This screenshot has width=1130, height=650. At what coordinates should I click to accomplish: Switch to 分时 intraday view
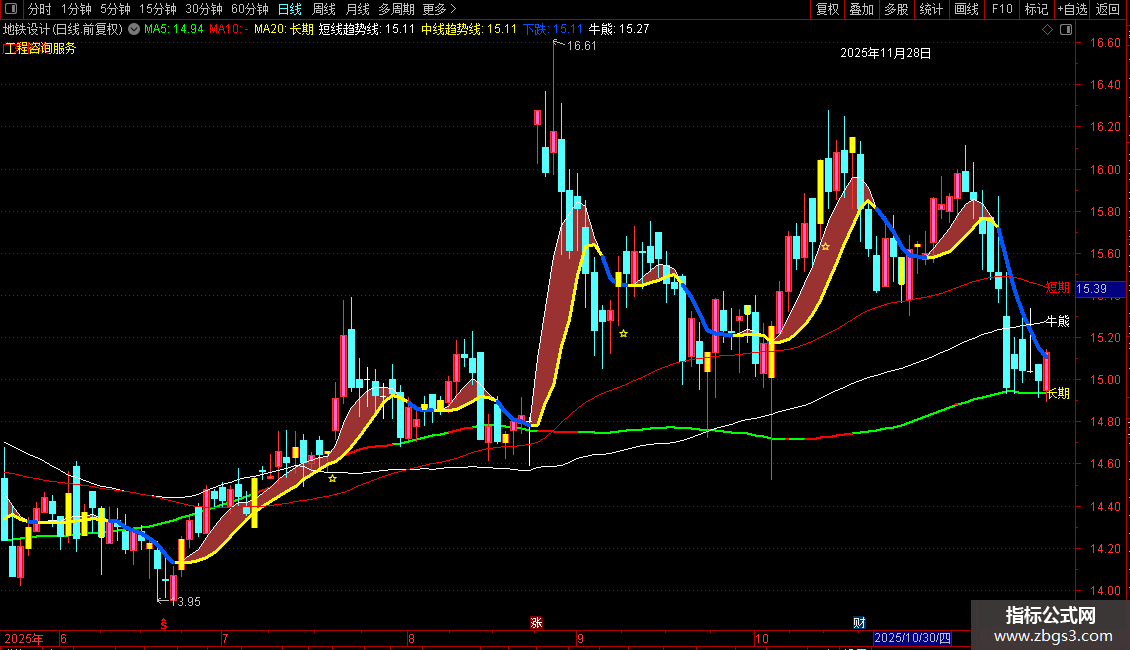point(40,9)
